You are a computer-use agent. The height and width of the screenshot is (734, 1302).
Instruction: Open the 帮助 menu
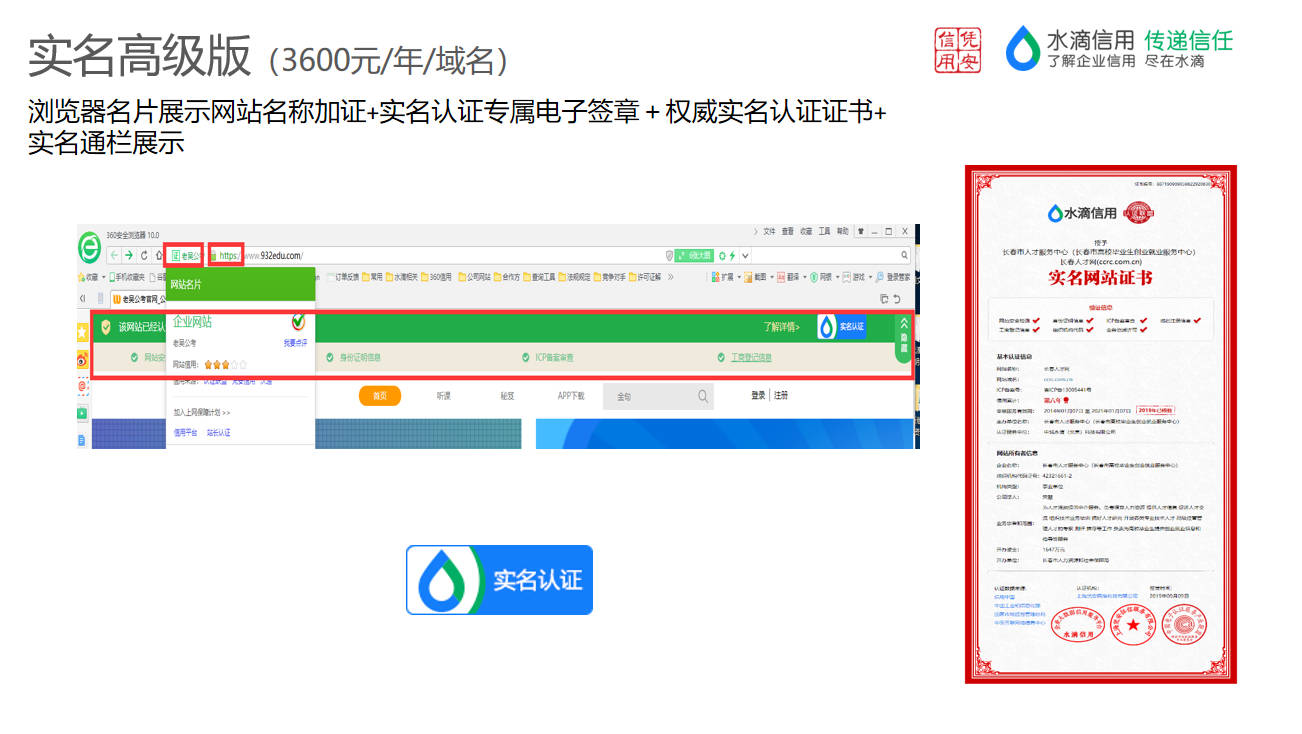(x=843, y=231)
